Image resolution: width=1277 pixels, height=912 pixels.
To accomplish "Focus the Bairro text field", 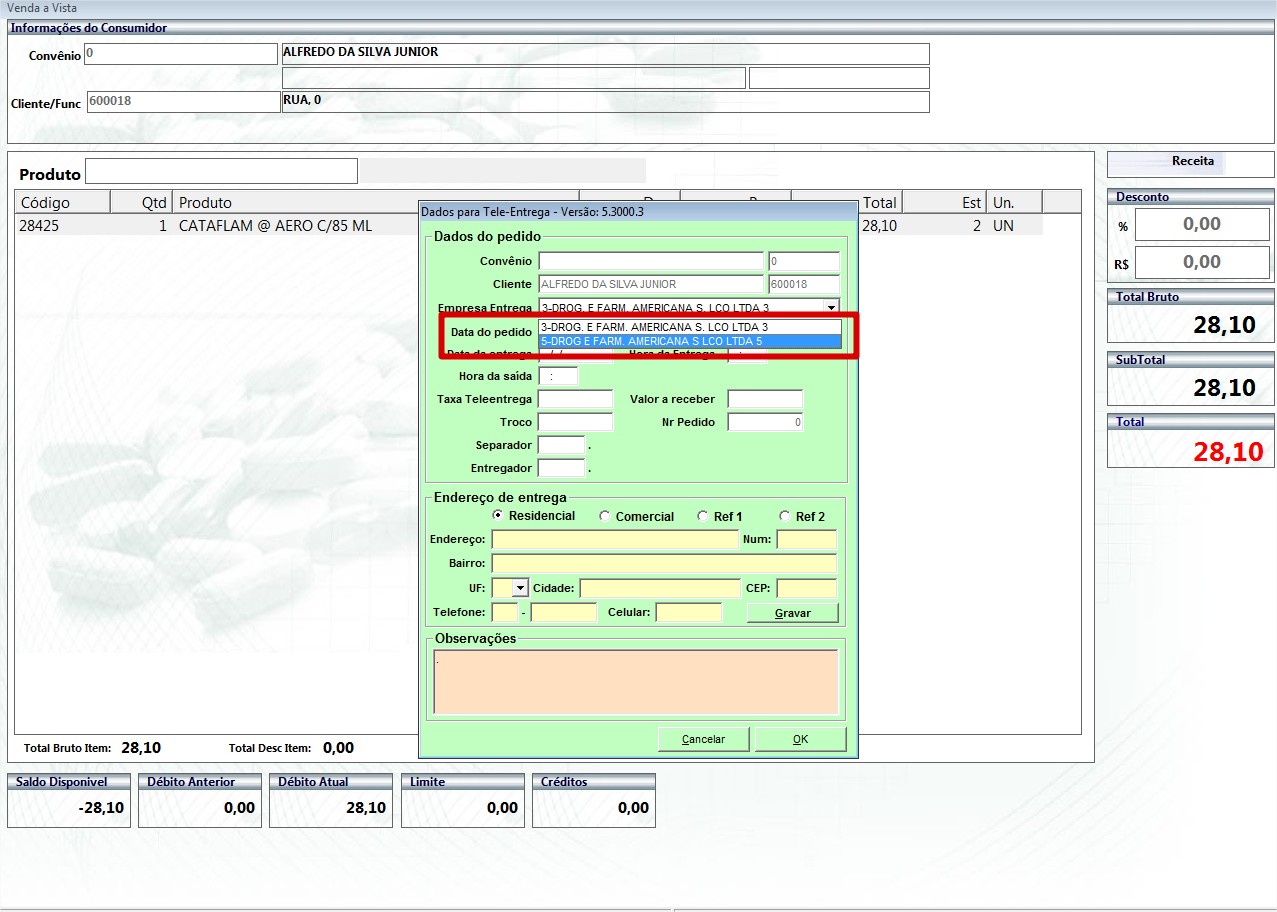I will (x=663, y=564).
